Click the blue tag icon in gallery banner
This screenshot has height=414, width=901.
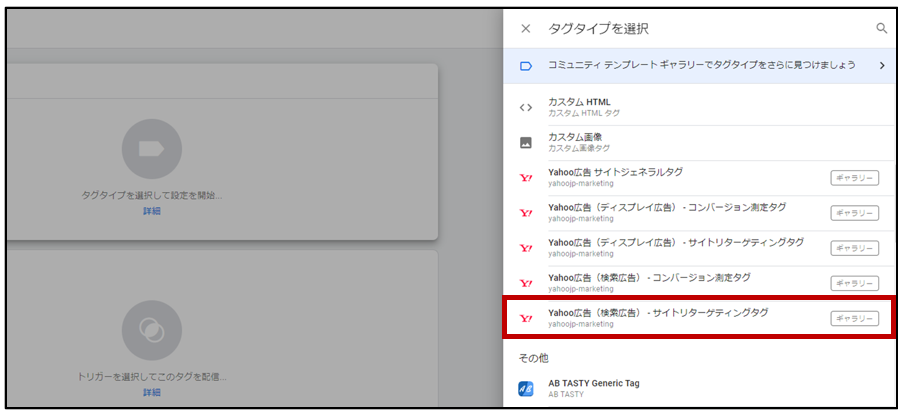[x=526, y=66]
